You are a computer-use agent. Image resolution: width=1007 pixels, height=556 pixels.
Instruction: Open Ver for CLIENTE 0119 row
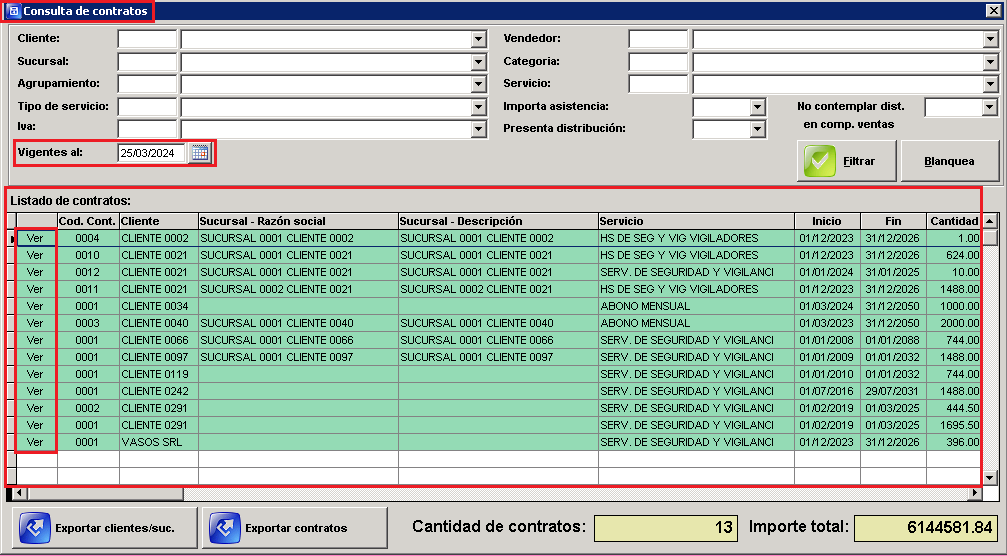35,374
